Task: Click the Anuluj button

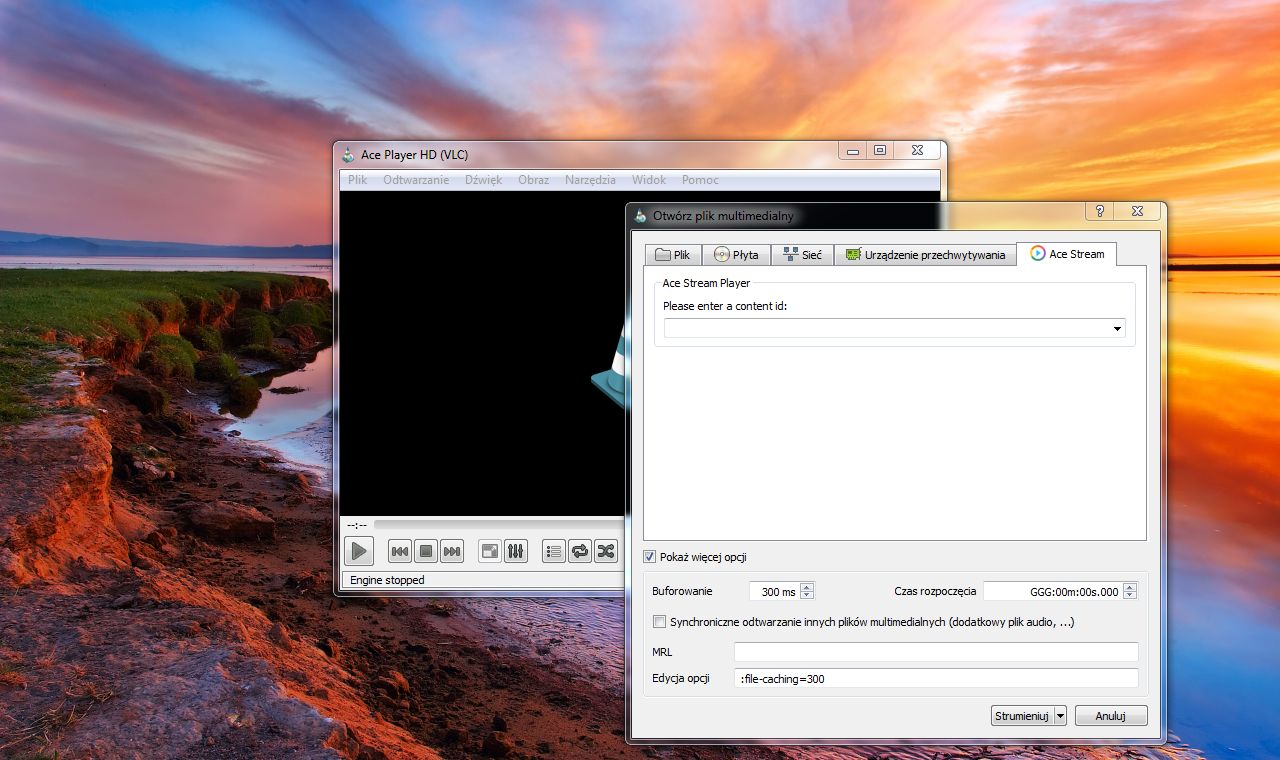Action: coord(1111,716)
